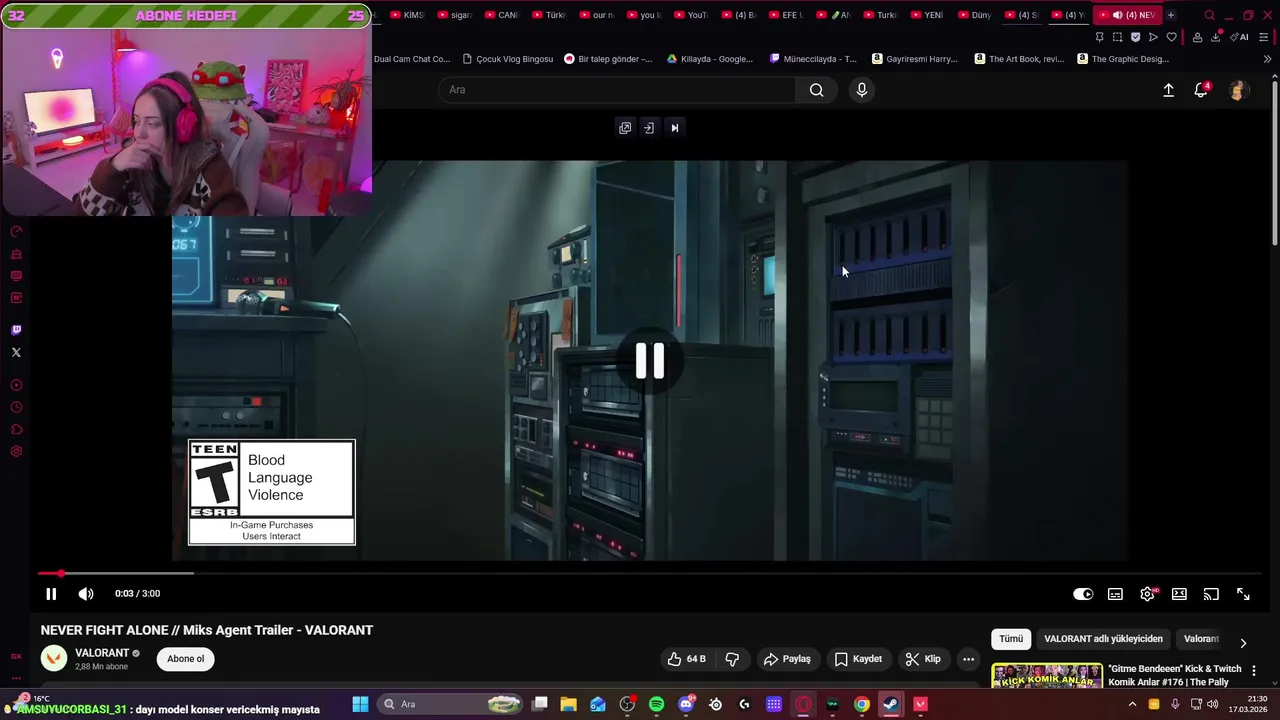
Task: Open 'Killayda - Google...' bookmark
Action: (710, 59)
